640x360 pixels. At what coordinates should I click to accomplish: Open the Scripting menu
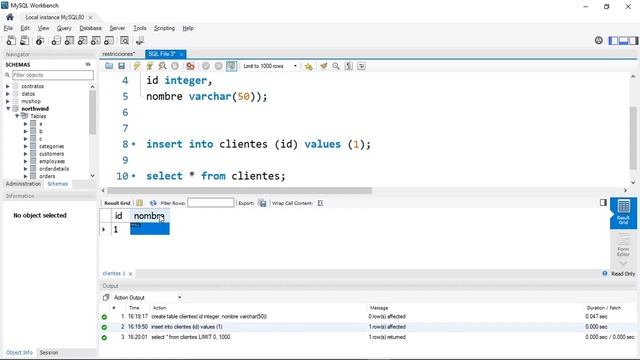click(164, 28)
